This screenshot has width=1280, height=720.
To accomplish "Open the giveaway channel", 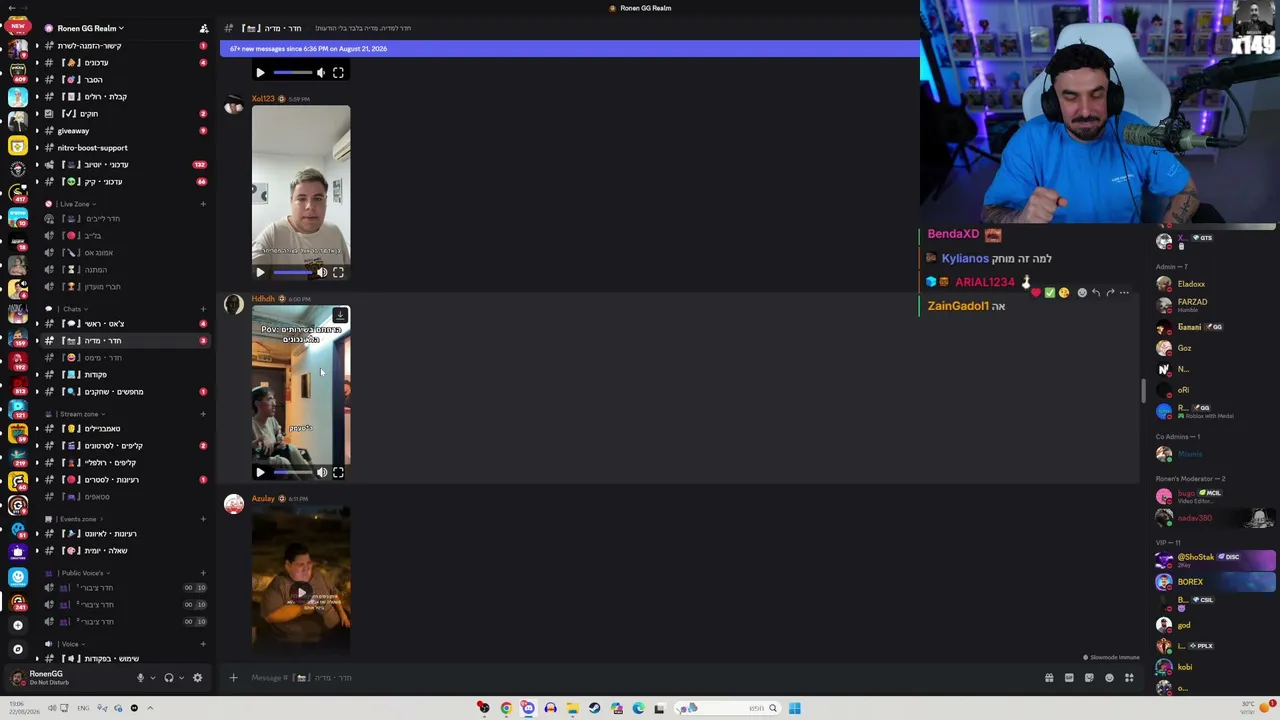I will [x=124, y=131].
